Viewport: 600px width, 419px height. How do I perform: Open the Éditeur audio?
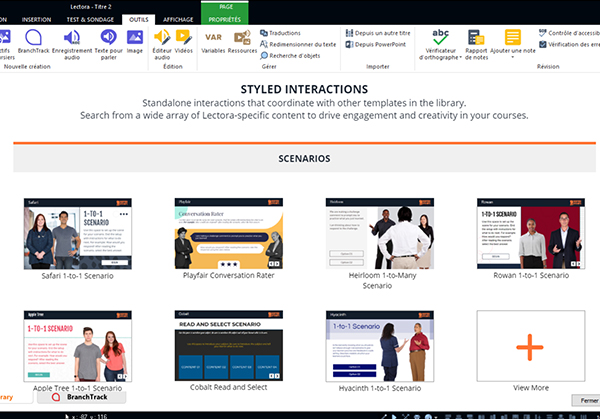pyautogui.click(x=161, y=38)
